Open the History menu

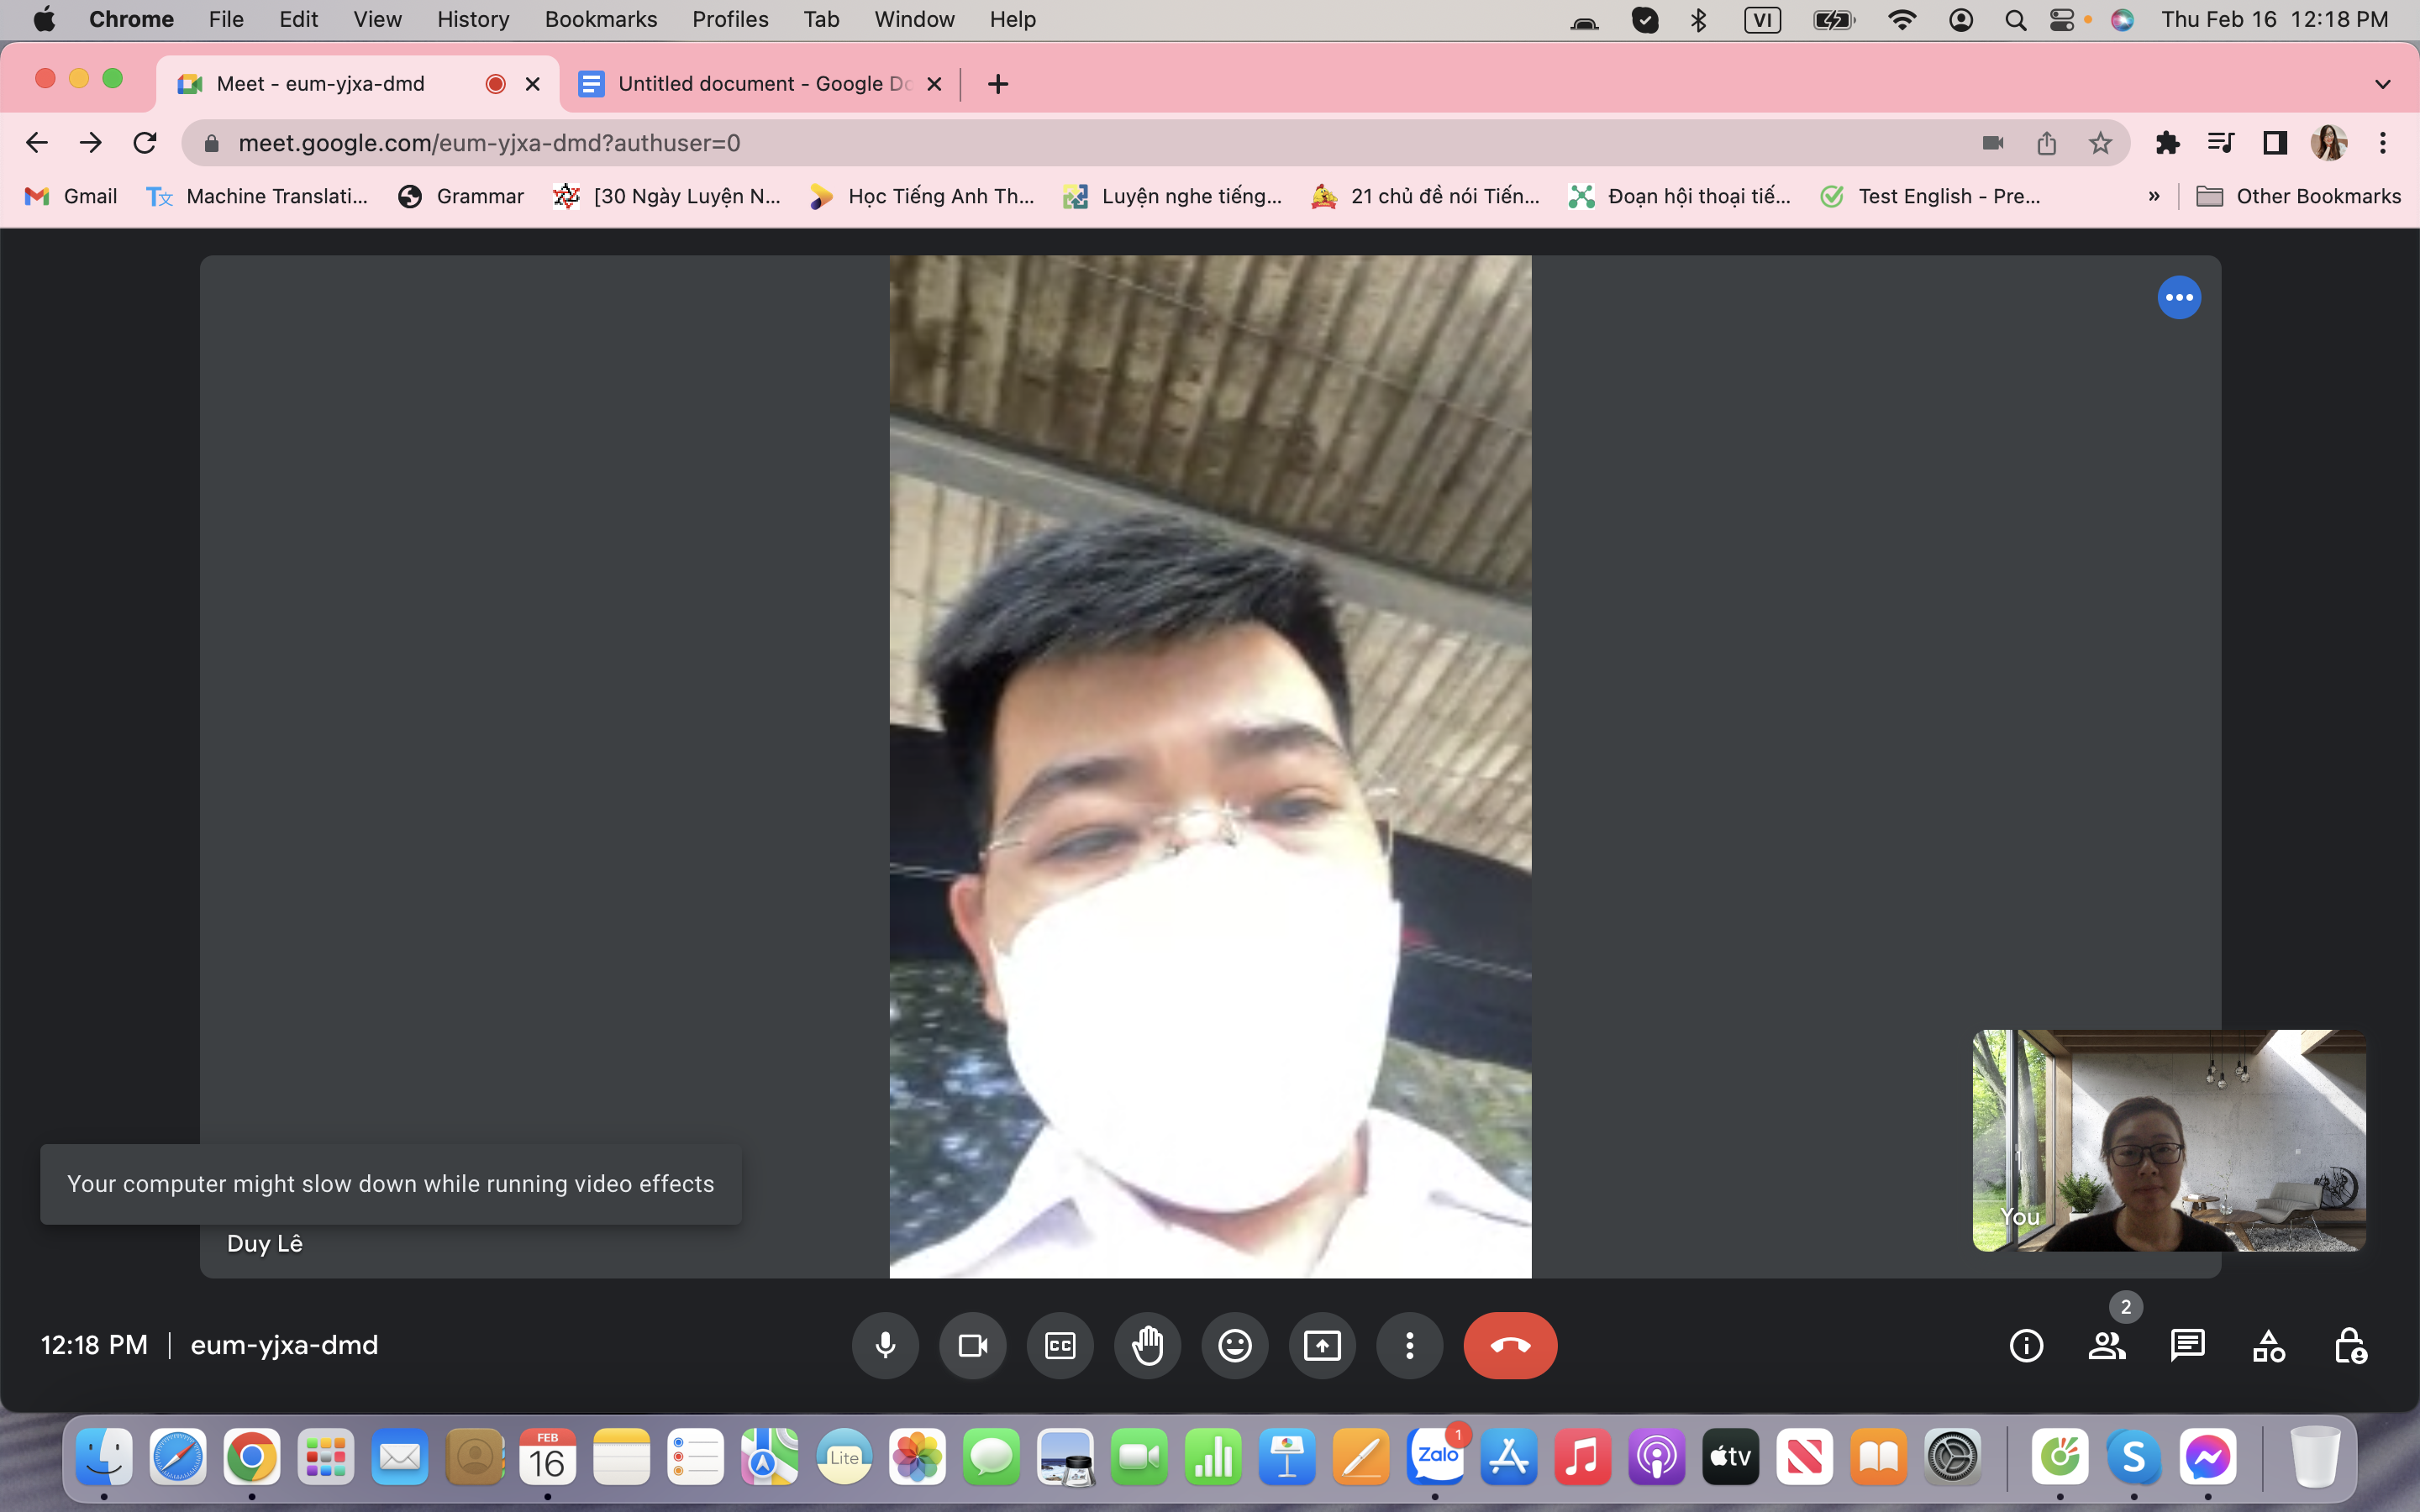pos(473,20)
